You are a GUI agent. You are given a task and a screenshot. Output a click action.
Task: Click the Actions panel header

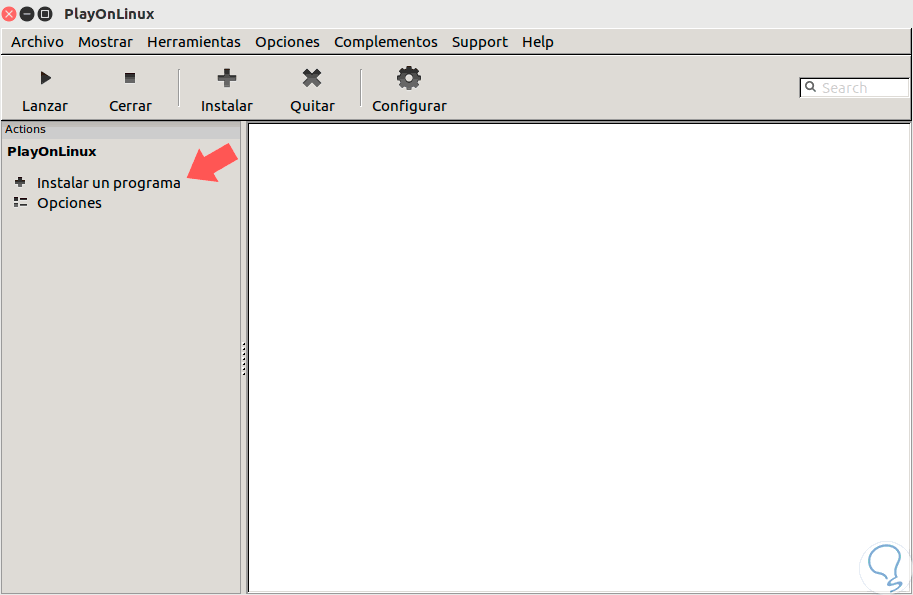pos(121,129)
